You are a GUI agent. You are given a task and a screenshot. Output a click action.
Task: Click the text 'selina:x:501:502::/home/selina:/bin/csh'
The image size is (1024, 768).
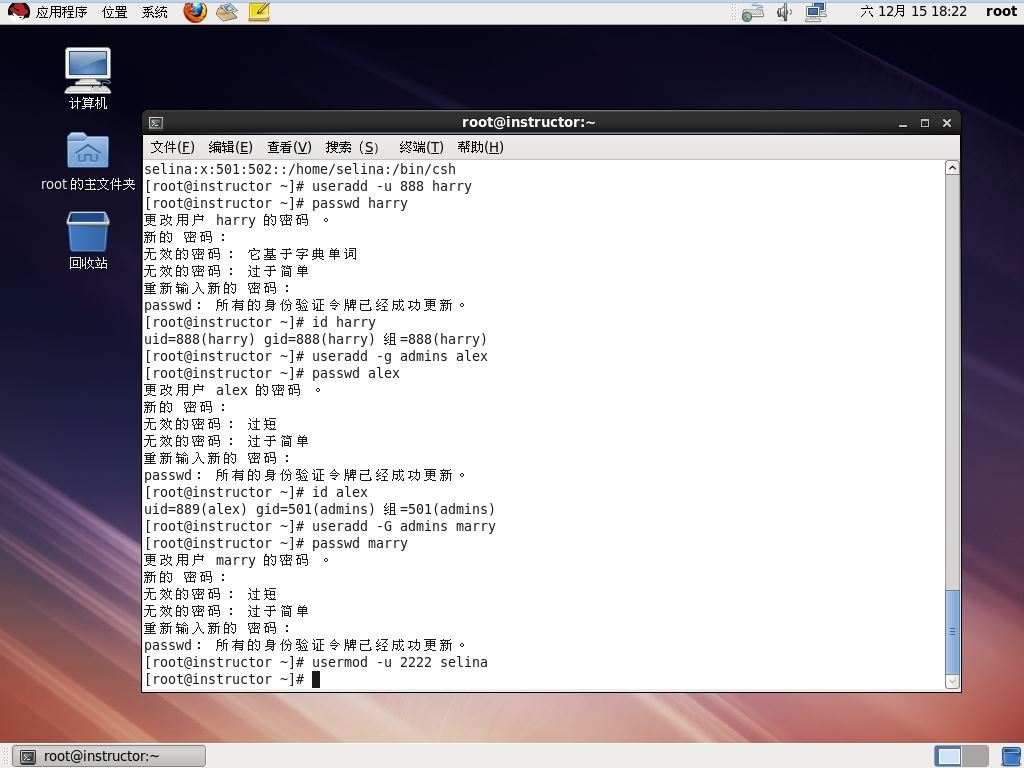click(300, 169)
